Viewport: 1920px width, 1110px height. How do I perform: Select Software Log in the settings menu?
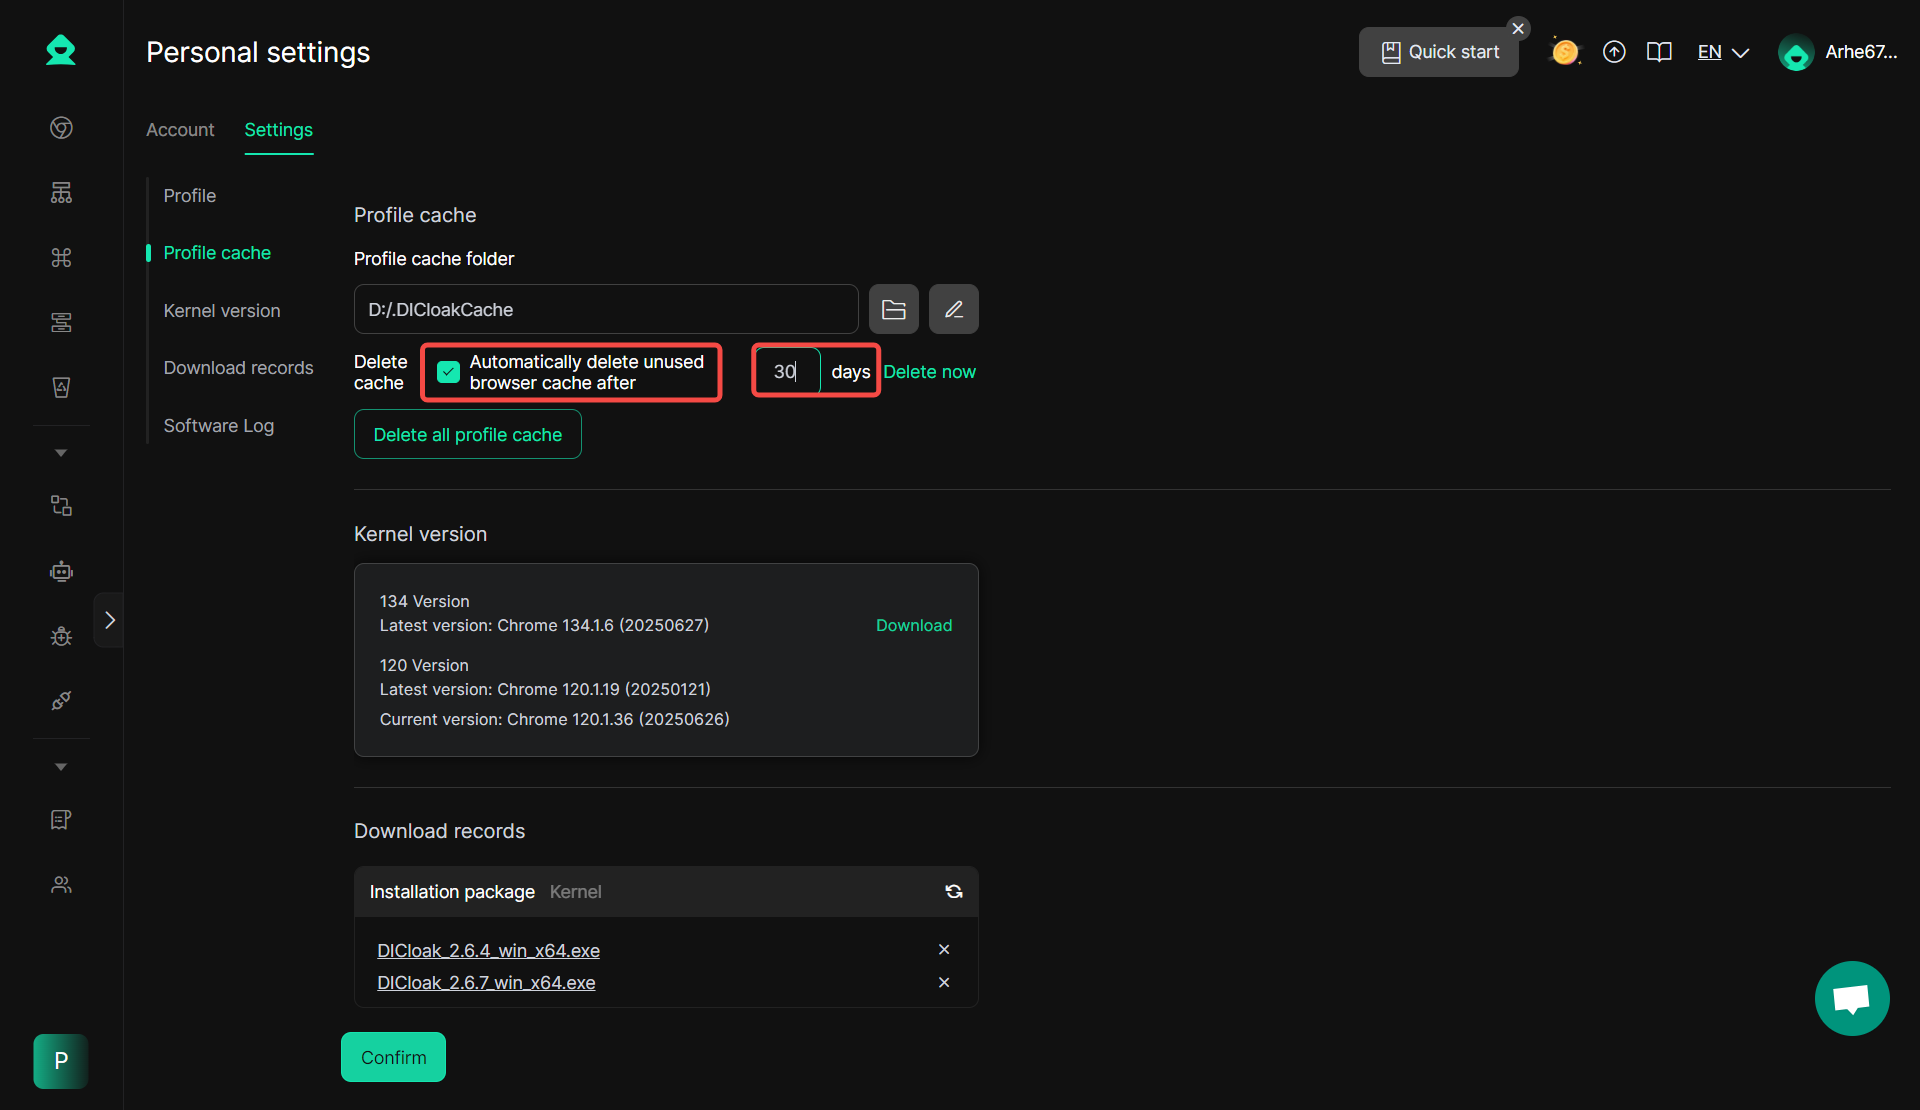tap(218, 426)
